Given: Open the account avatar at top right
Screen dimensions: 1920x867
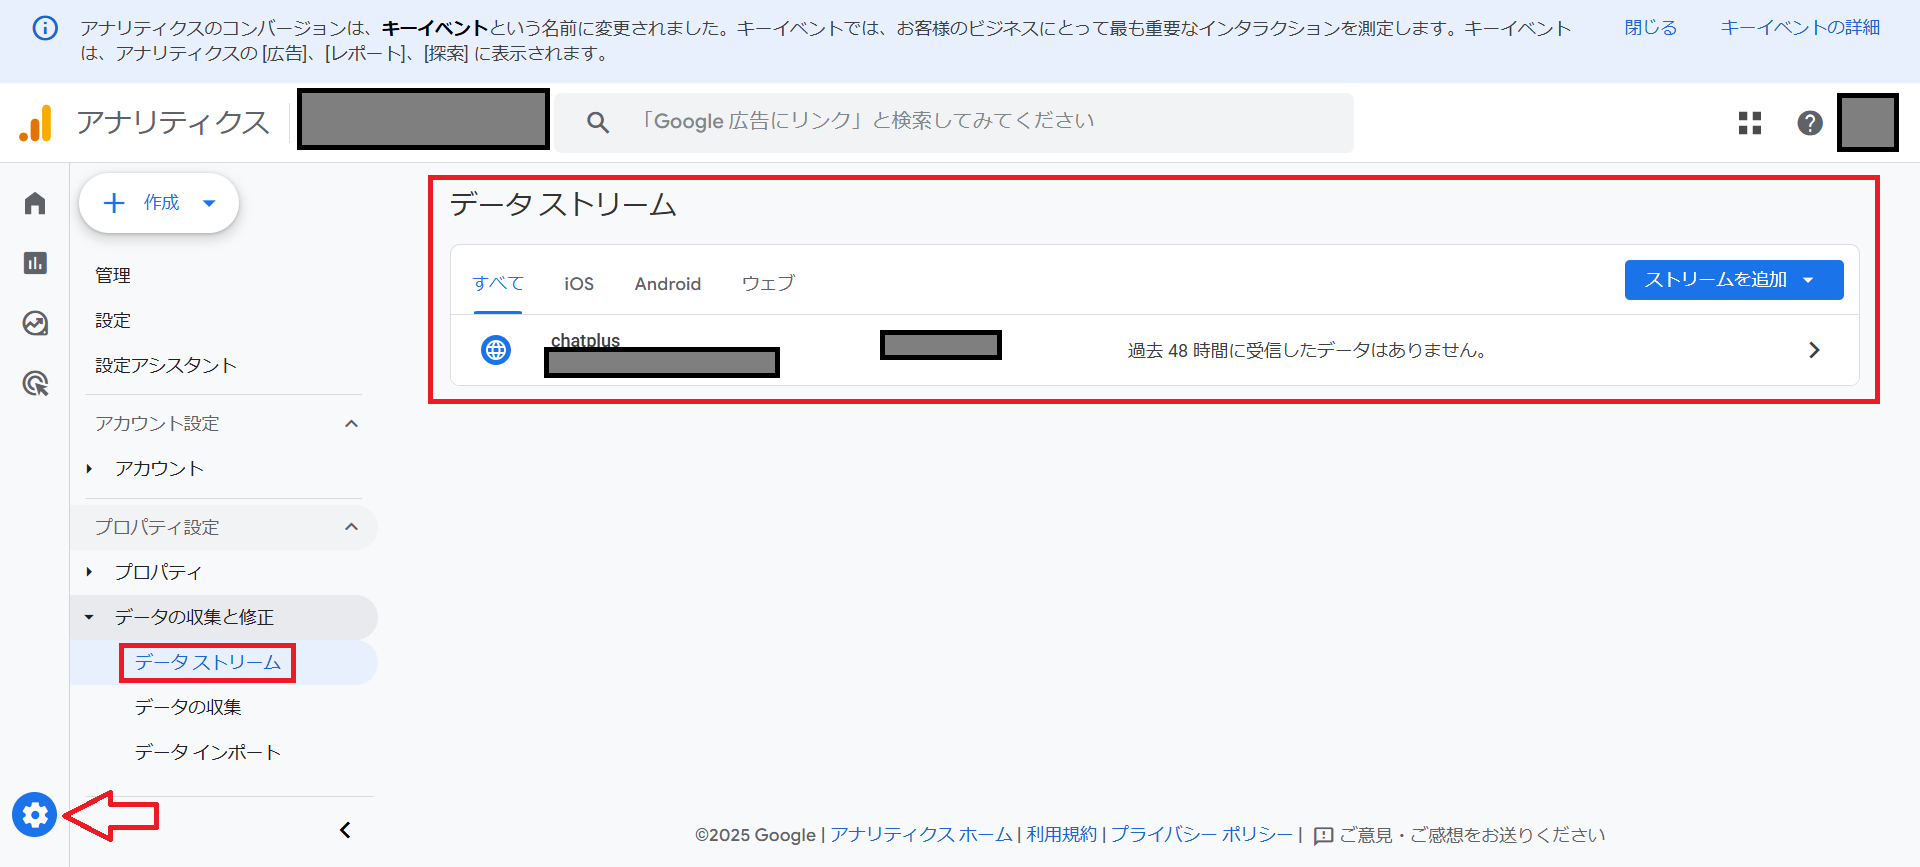Looking at the screenshot, I should [1868, 123].
